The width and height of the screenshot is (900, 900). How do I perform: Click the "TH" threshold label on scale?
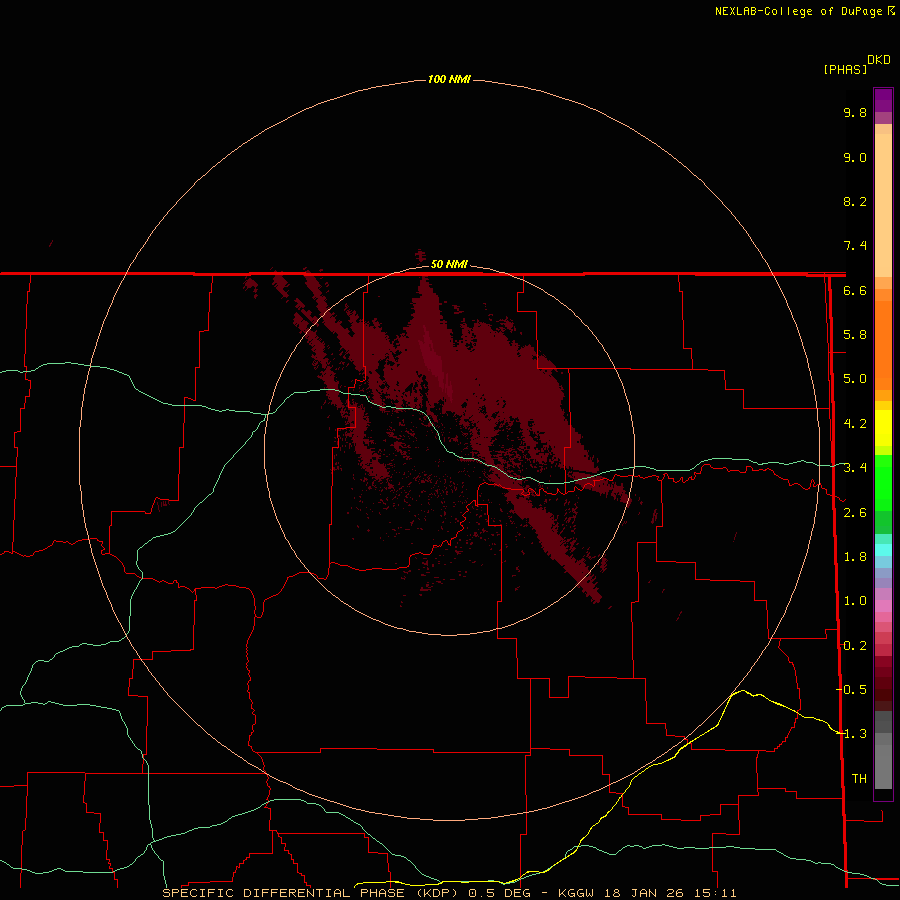tap(859, 779)
